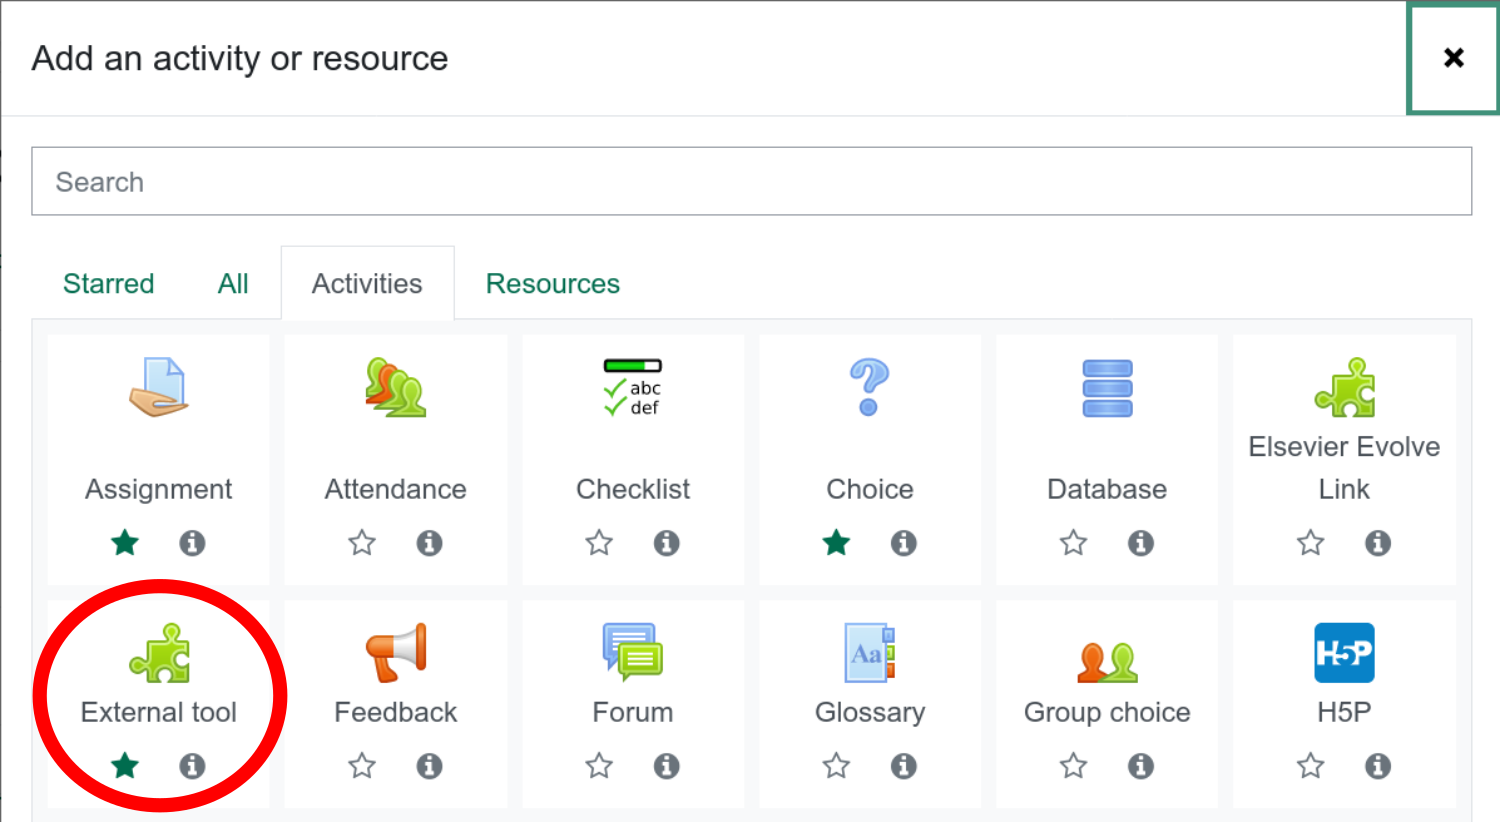This screenshot has height=822, width=1500.
Task: Open info for Elsevier Evolve Link
Action: pyautogui.click(x=1378, y=543)
